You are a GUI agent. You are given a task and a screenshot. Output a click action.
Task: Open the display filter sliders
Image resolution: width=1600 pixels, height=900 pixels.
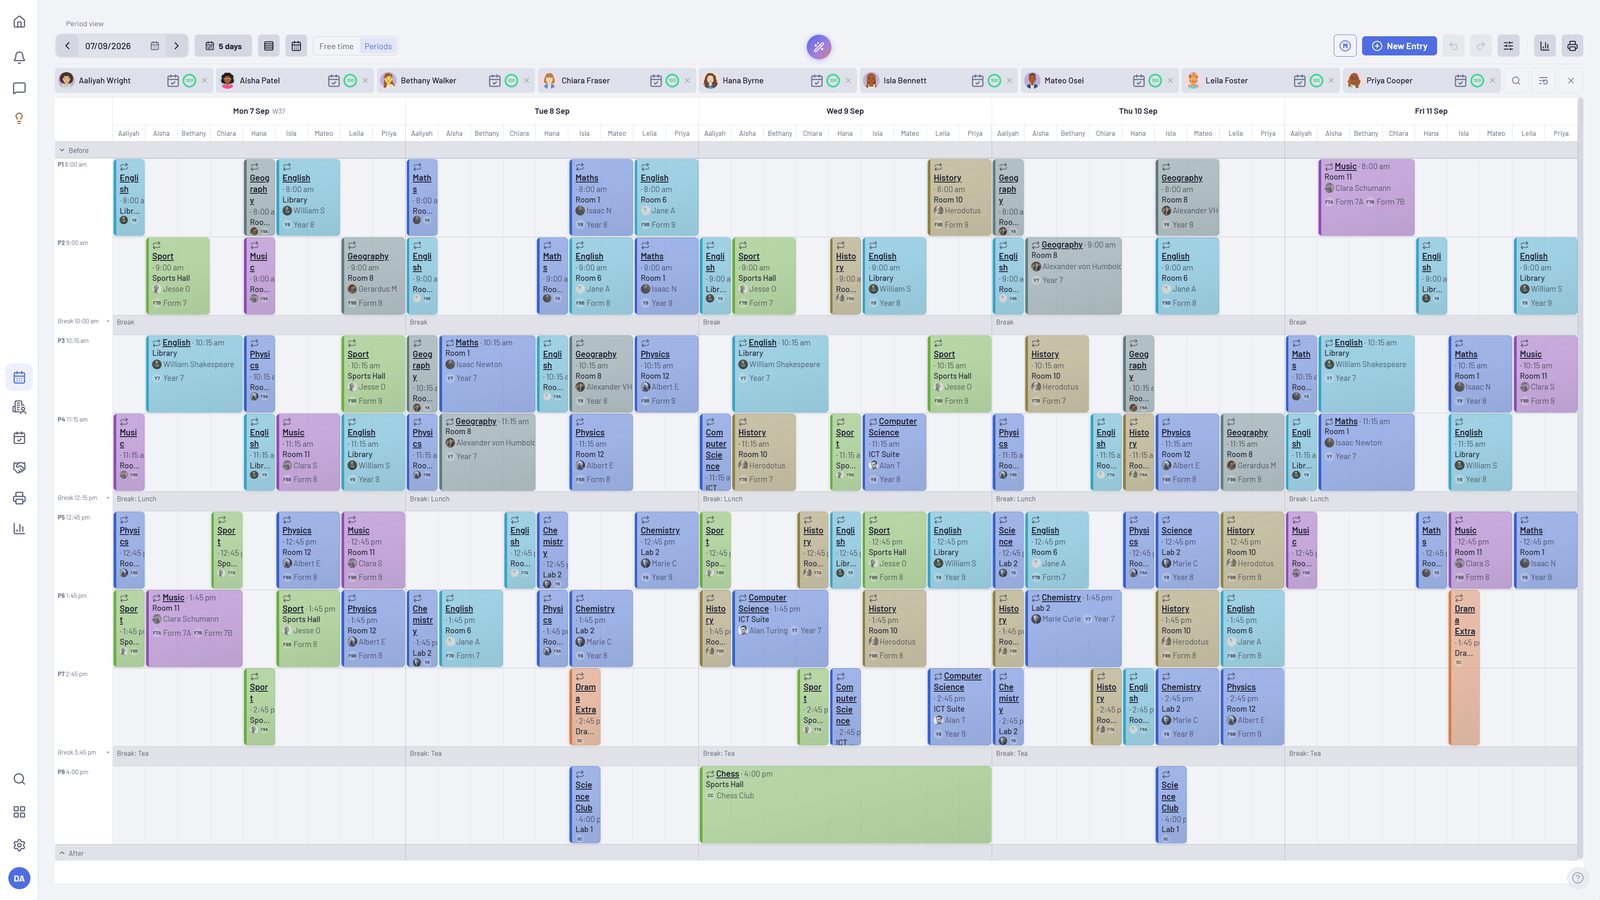click(1509, 46)
